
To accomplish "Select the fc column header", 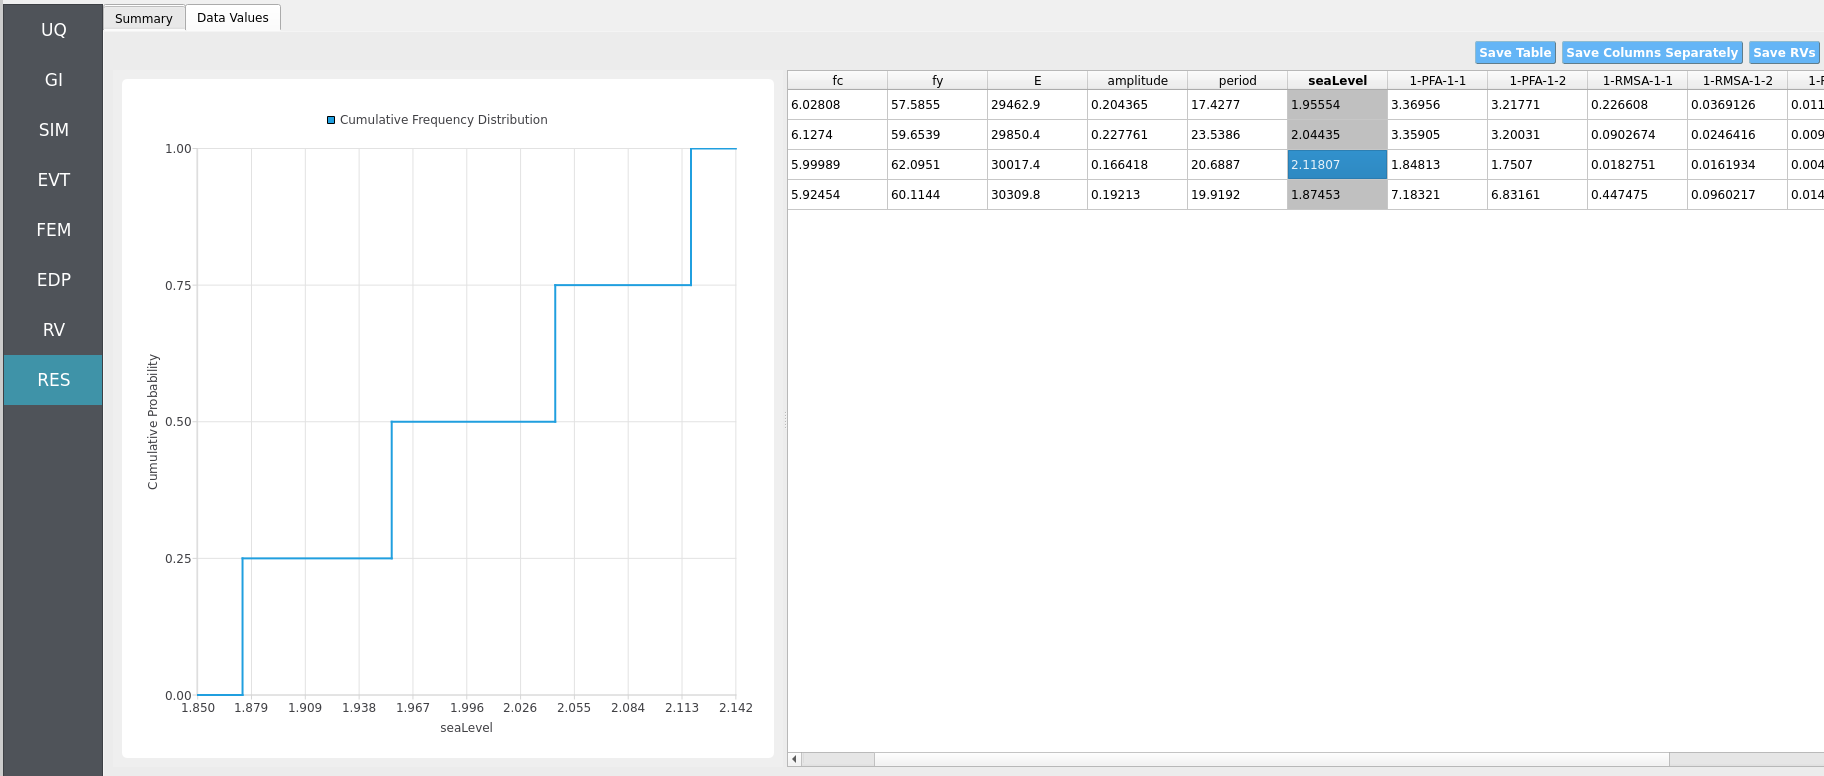I will click(837, 80).
